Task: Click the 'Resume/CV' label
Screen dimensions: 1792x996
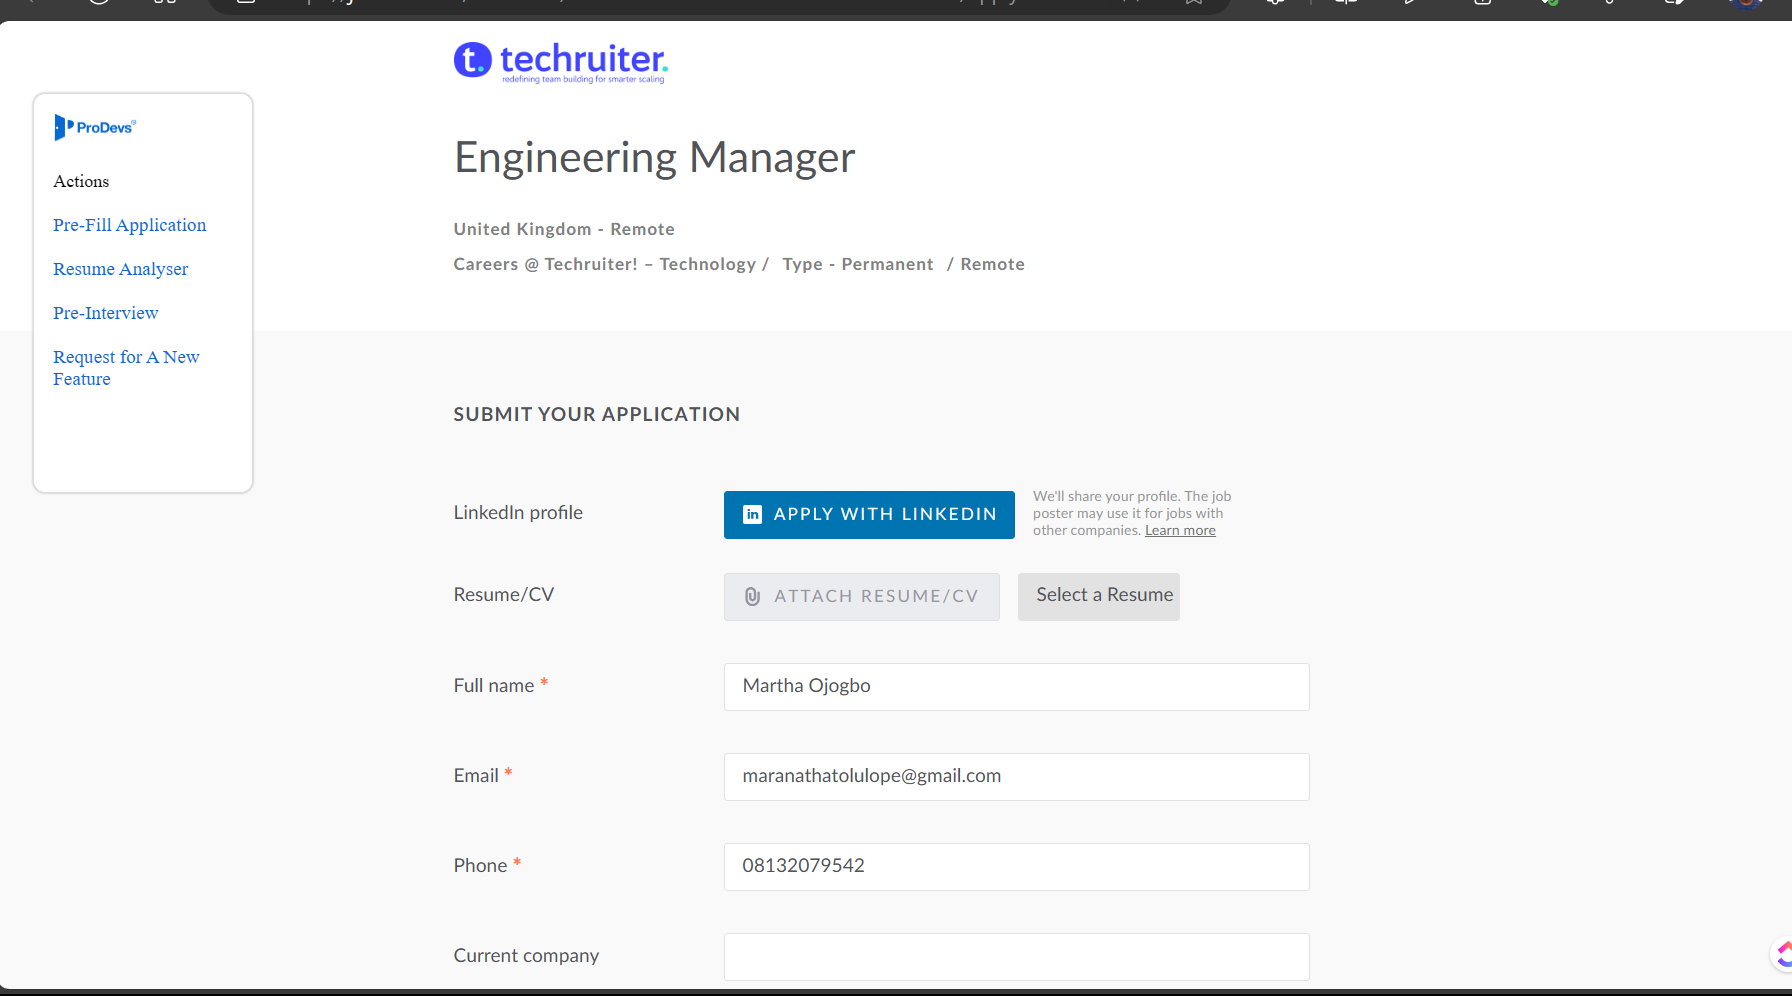Action: pos(504,595)
